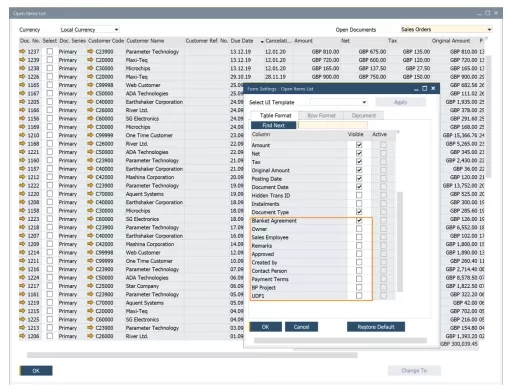Tick Select checkbox for doc 1206
The height and width of the screenshot is (391, 509).
click(50, 336)
